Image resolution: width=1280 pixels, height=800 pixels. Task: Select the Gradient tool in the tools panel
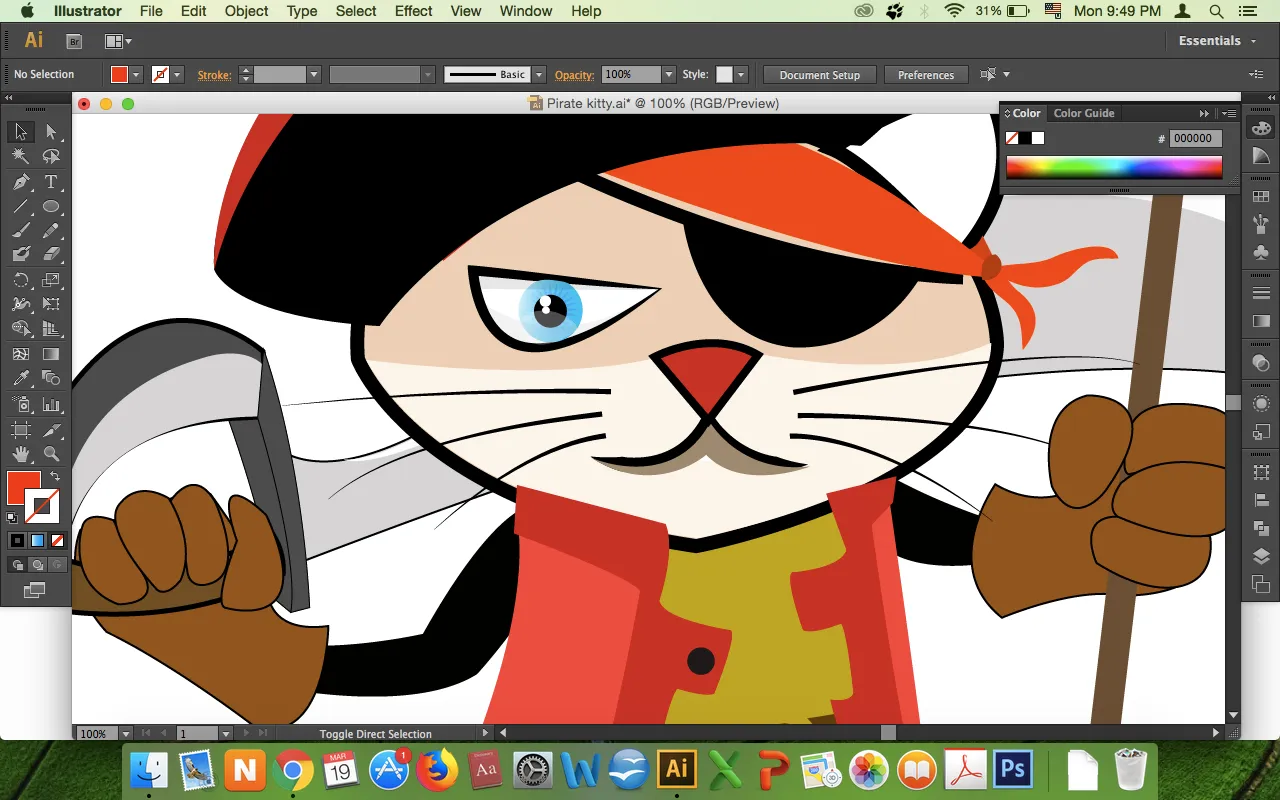point(52,354)
